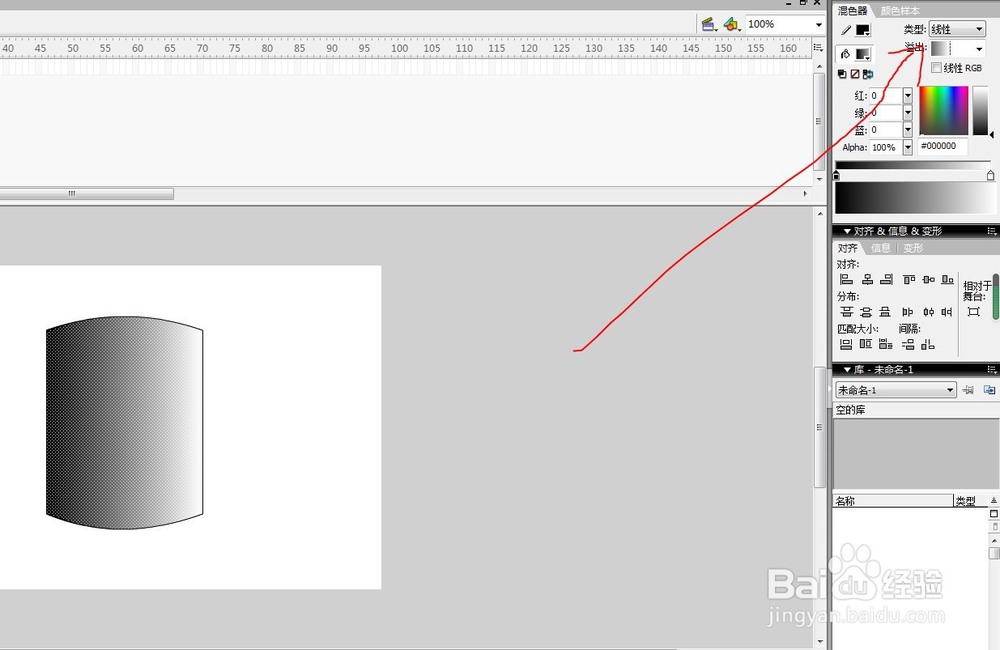This screenshot has width=1000, height=650.
Task: Open the Edit Scene clapperboard menu
Action: [x=709, y=25]
